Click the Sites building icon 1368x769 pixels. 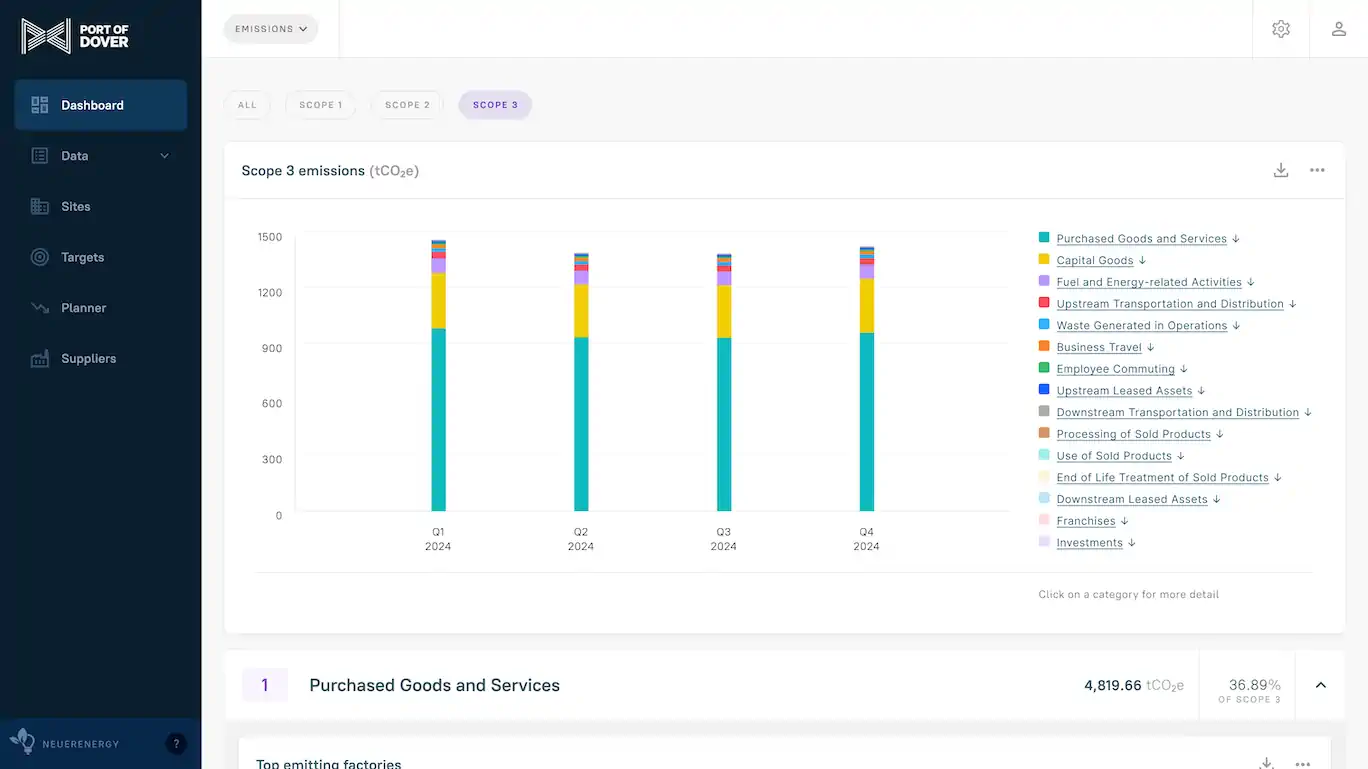point(40,206)
